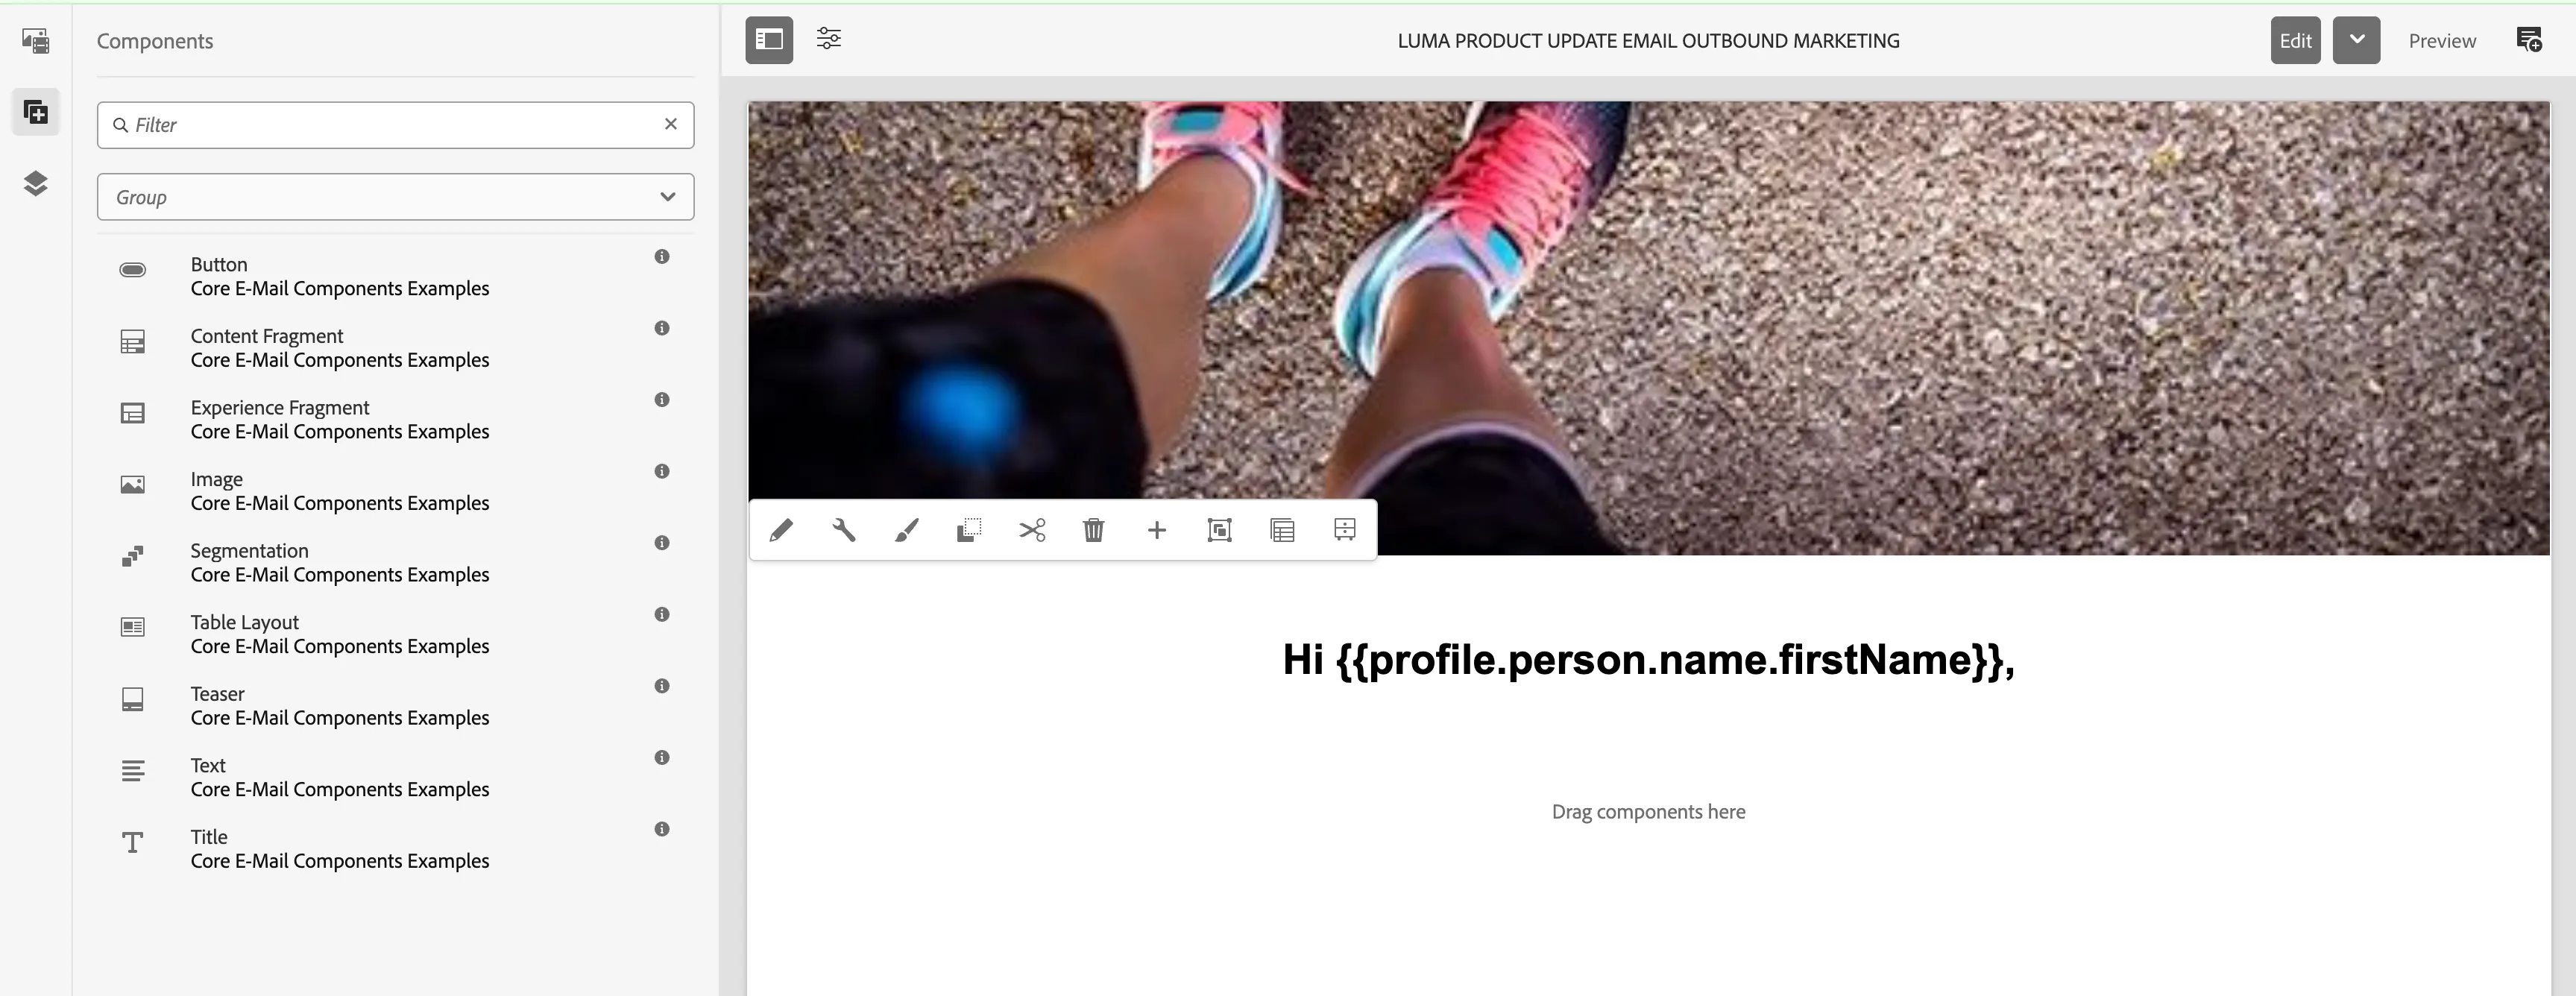The image size is (2576, 996).
Task: Click the wrench Configure icon
Action: tap(844, 529)
